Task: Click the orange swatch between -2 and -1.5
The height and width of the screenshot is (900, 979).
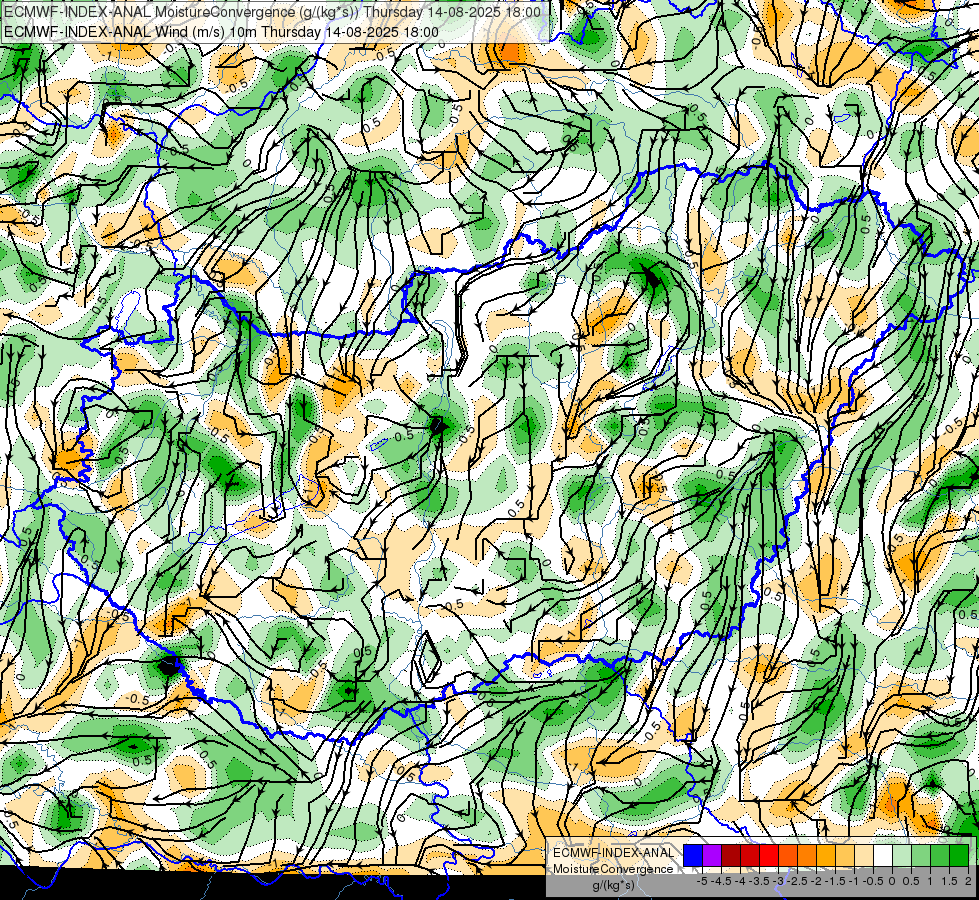Action: (x=807, y=855)
